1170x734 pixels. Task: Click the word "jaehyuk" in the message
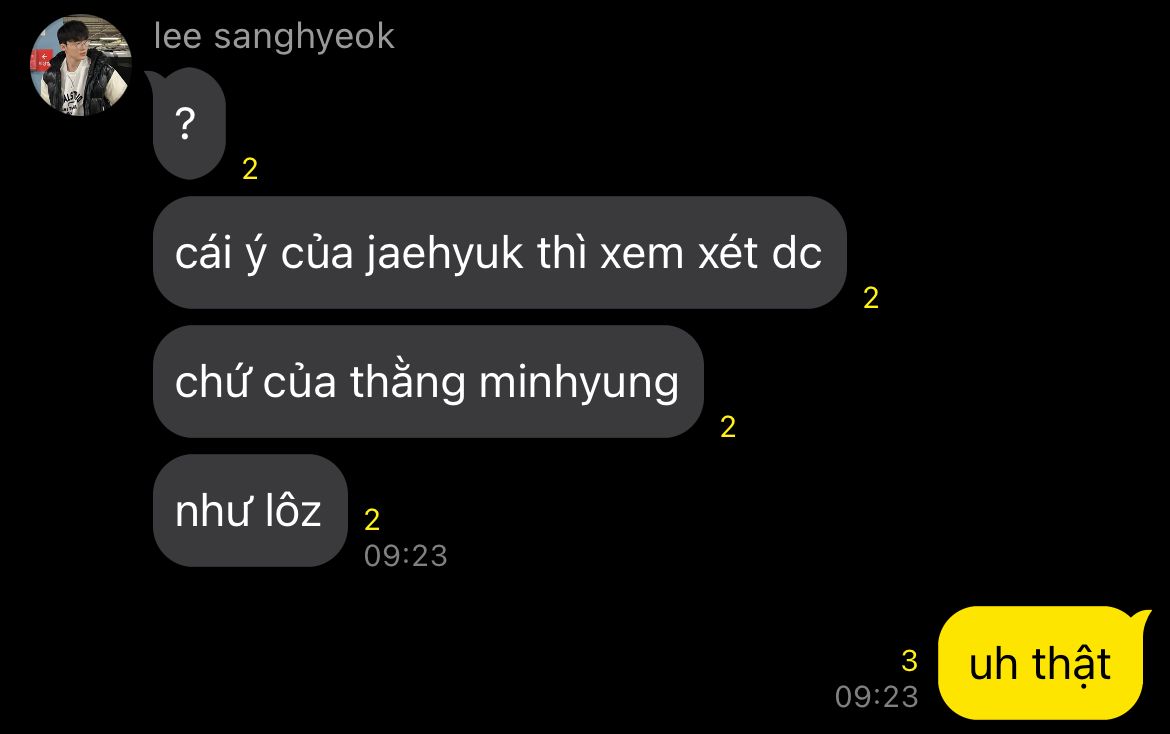click(444, 254)
